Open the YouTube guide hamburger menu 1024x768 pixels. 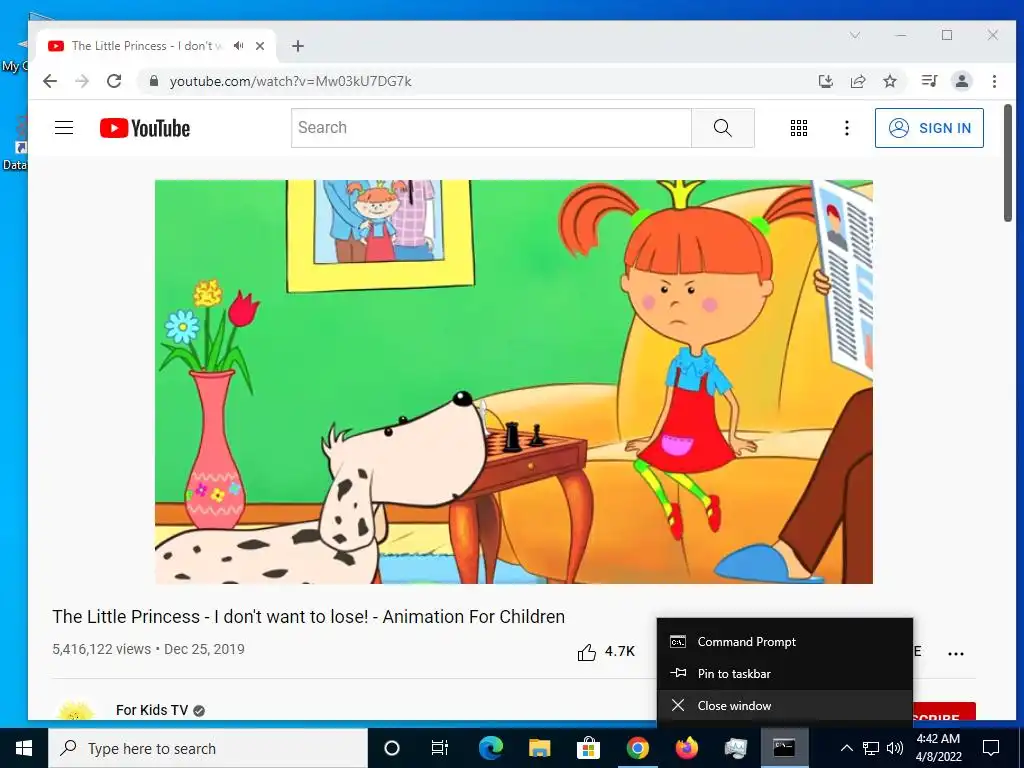pyautogui.click(x=64, y=128)
